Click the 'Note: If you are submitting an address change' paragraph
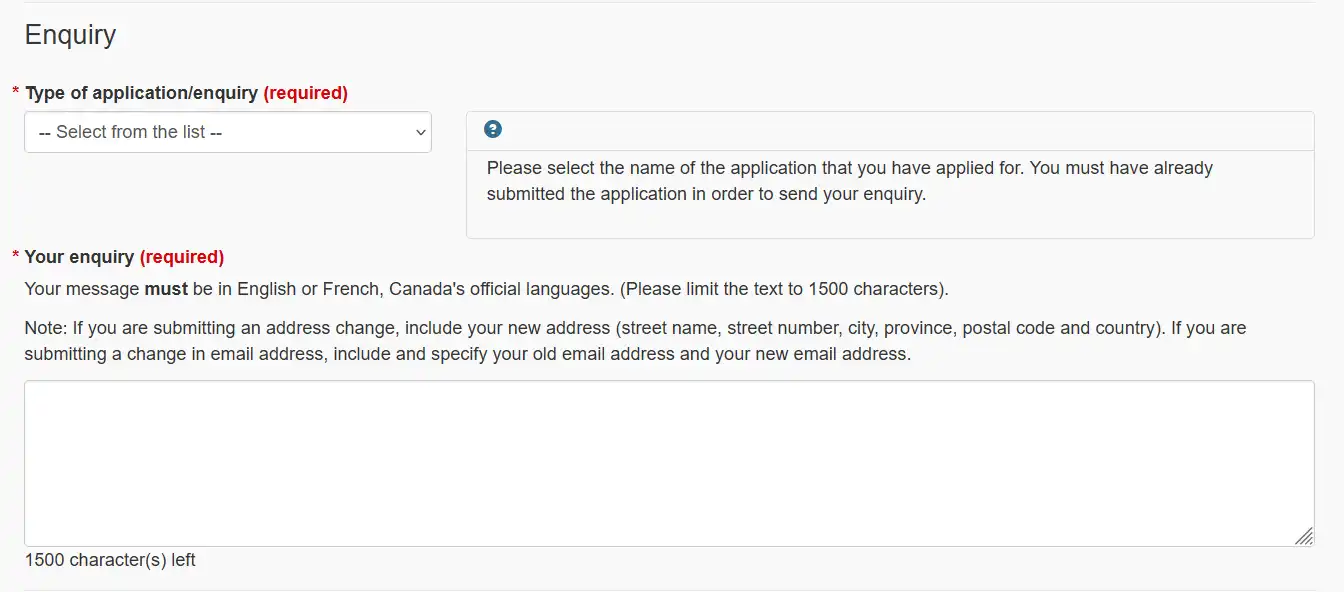Screen dimensions: 1344x592 click(x=635, y=341)
